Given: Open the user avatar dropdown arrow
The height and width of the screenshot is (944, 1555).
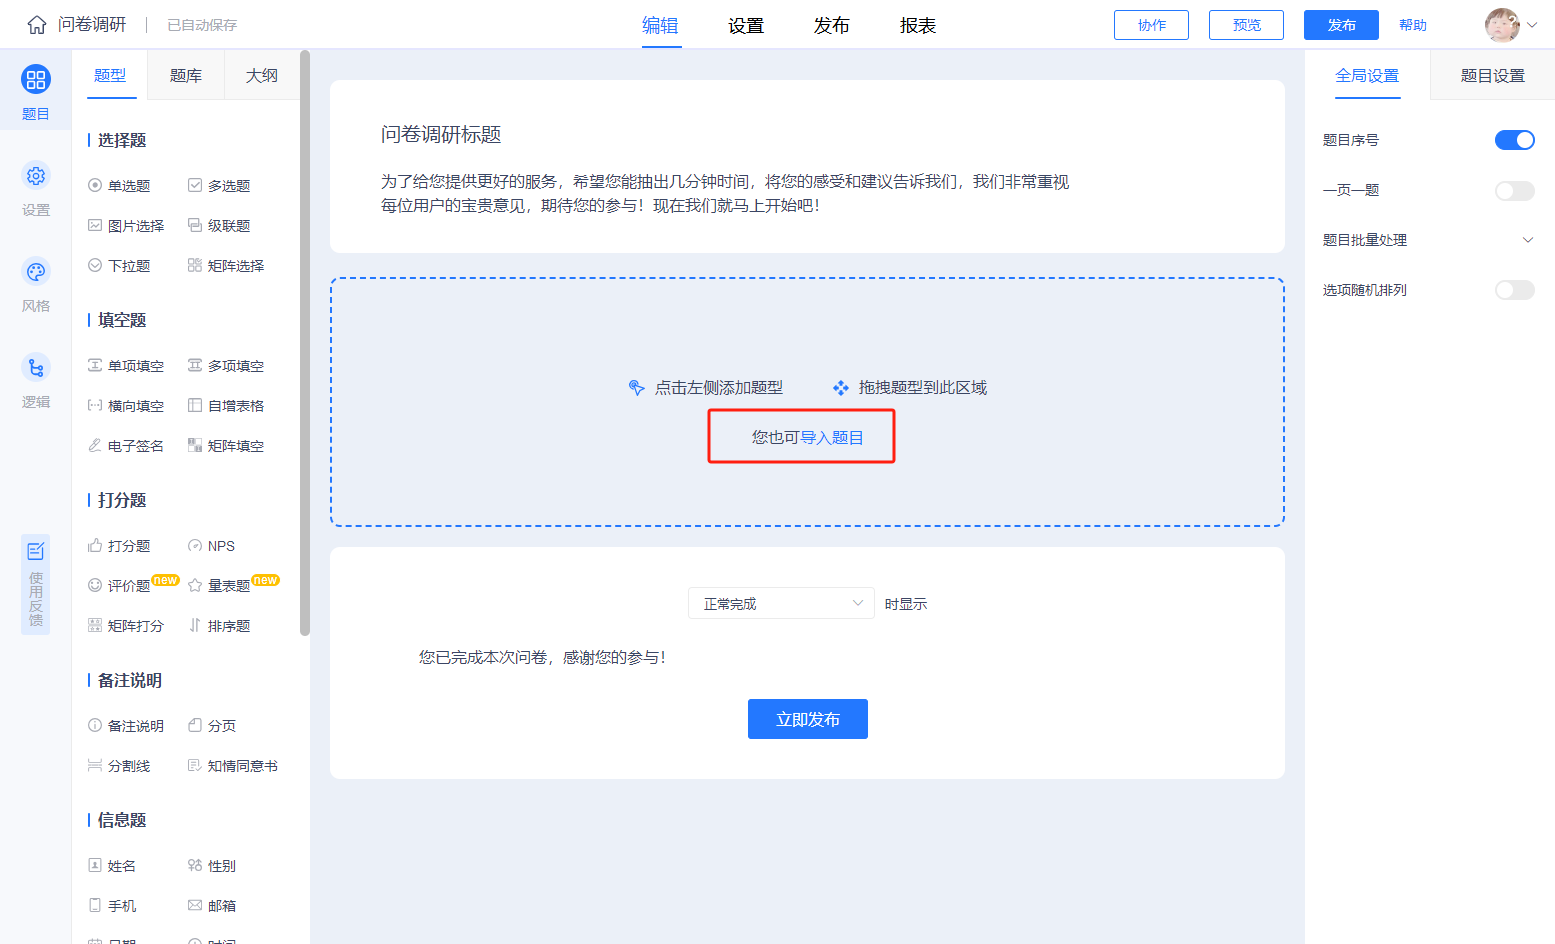Looking at the screenshot, I should click(x=1532, y=25).
